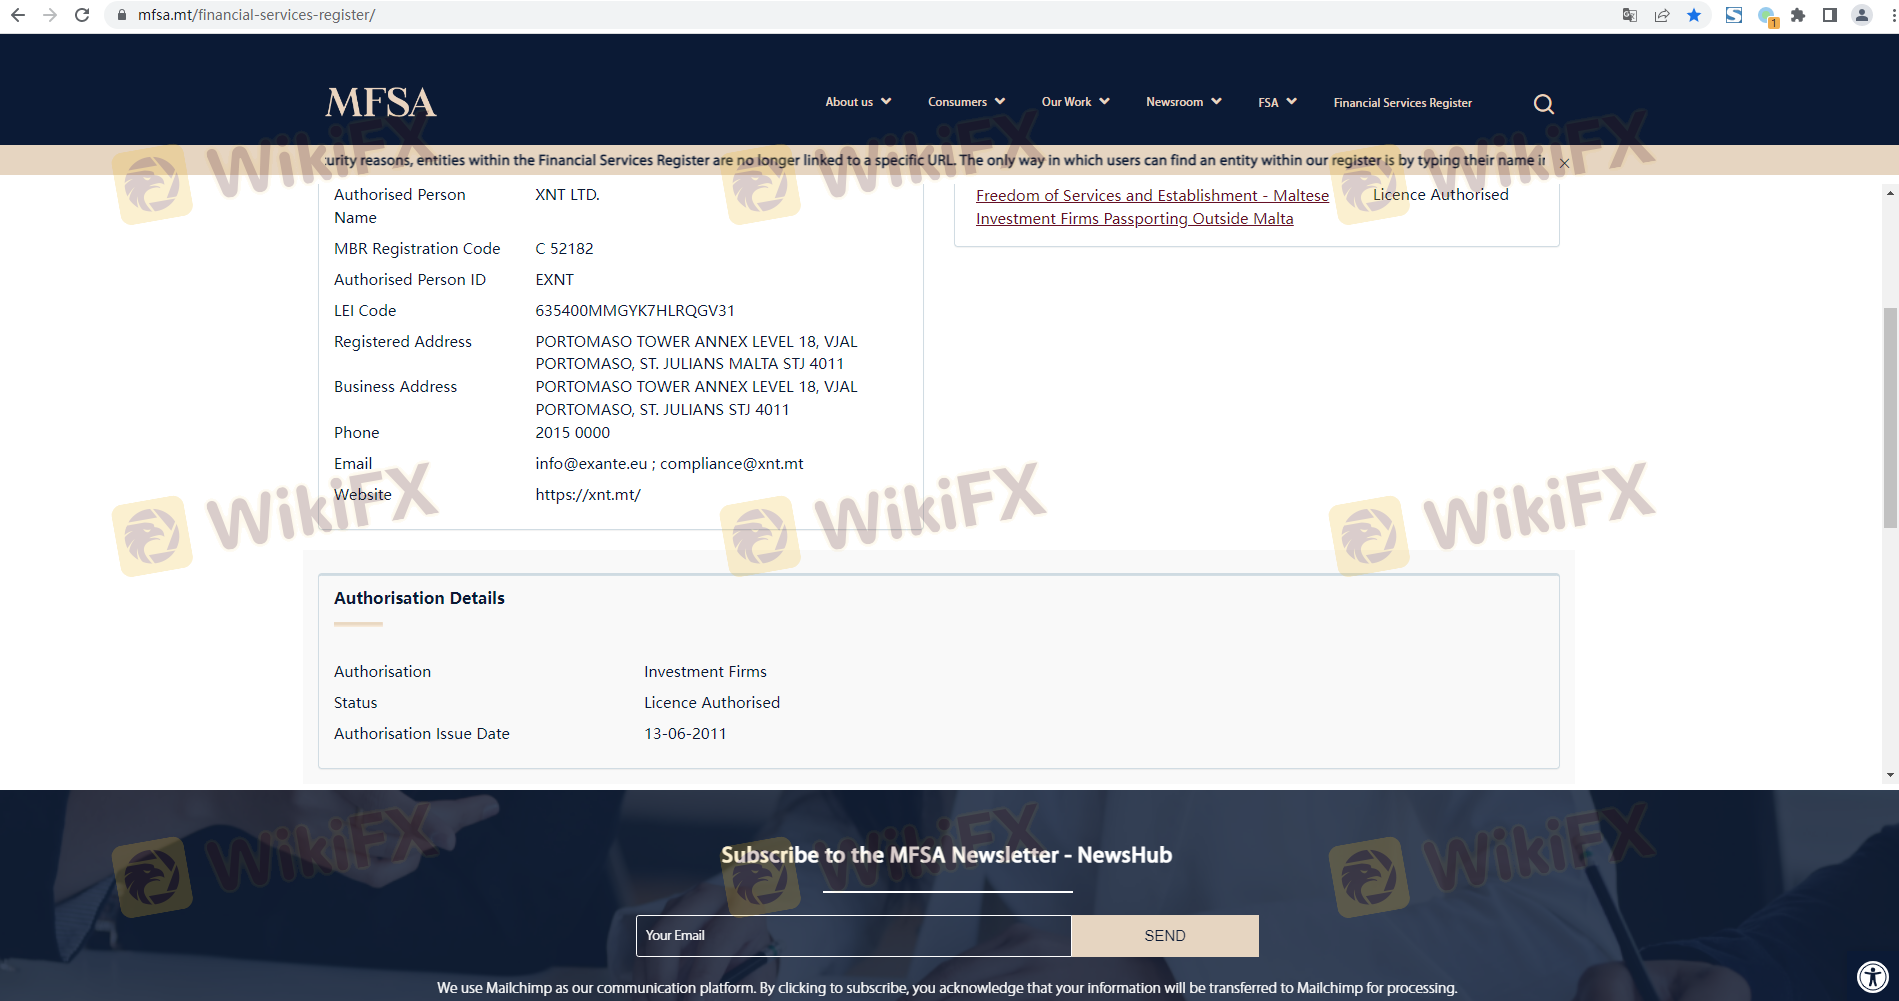1899x1001 pixels.
Task: Open the blue S browser extension
Action: tap(1734, 15)
